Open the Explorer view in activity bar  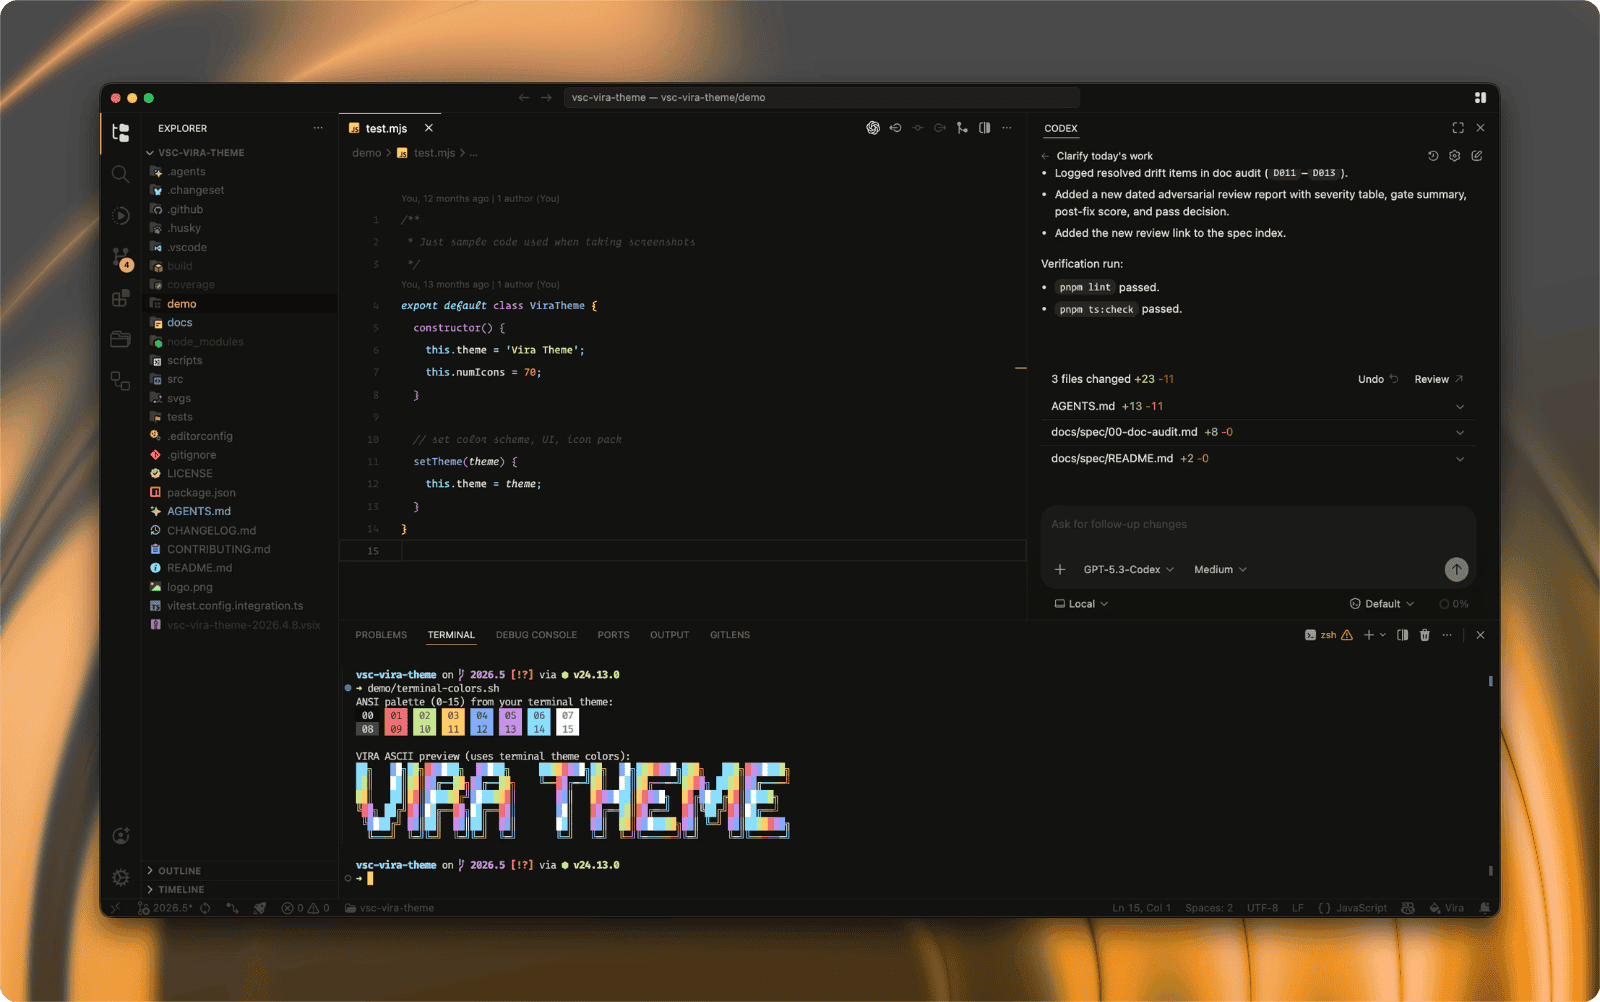(x=120, y=133)
